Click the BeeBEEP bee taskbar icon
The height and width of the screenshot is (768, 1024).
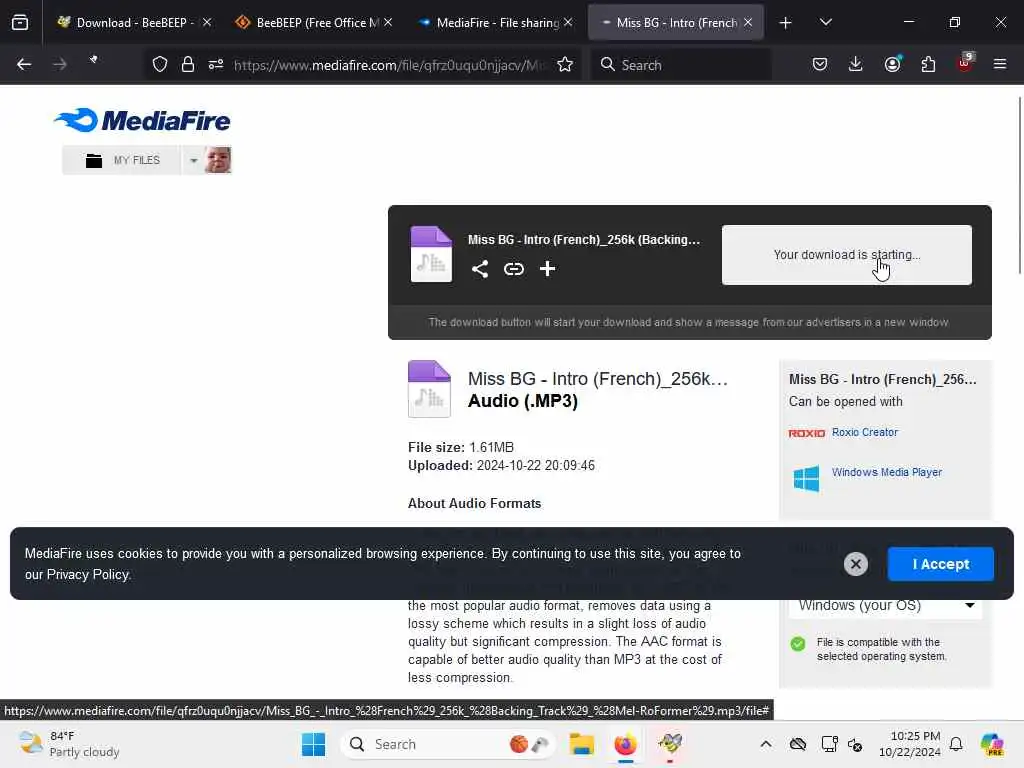[670, 743]
